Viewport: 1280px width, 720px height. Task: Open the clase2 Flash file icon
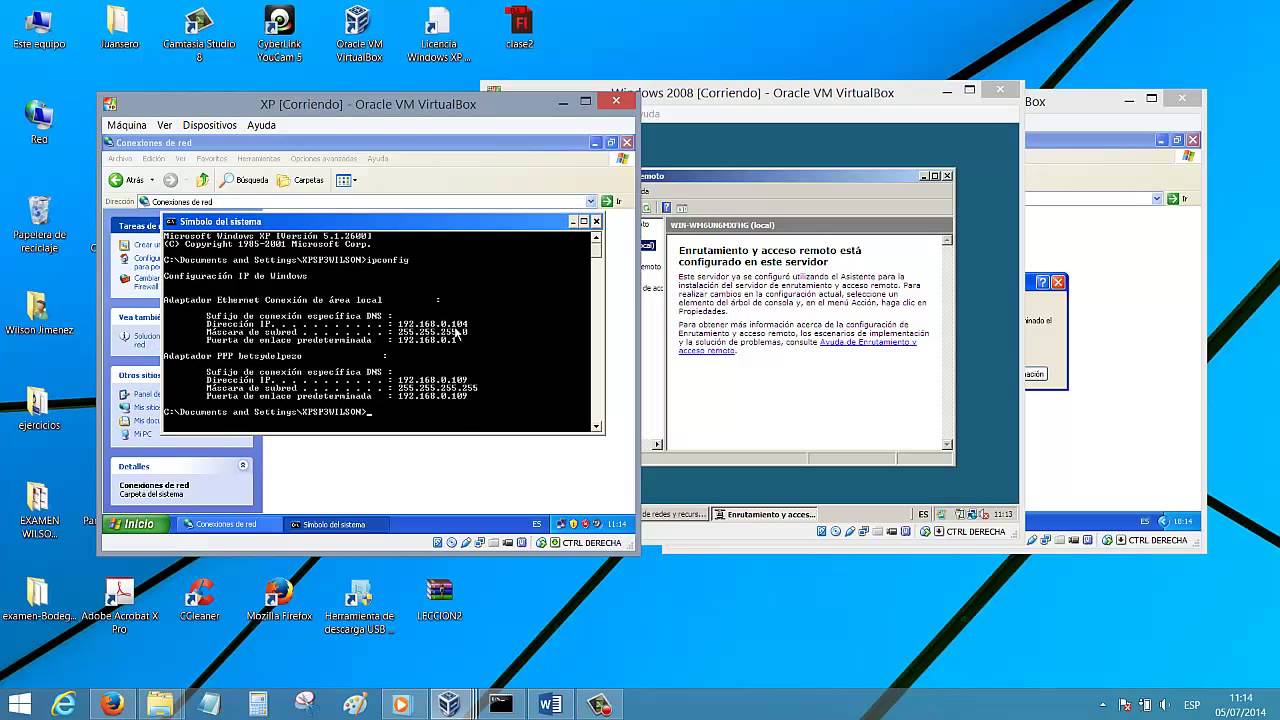[519, 28]
